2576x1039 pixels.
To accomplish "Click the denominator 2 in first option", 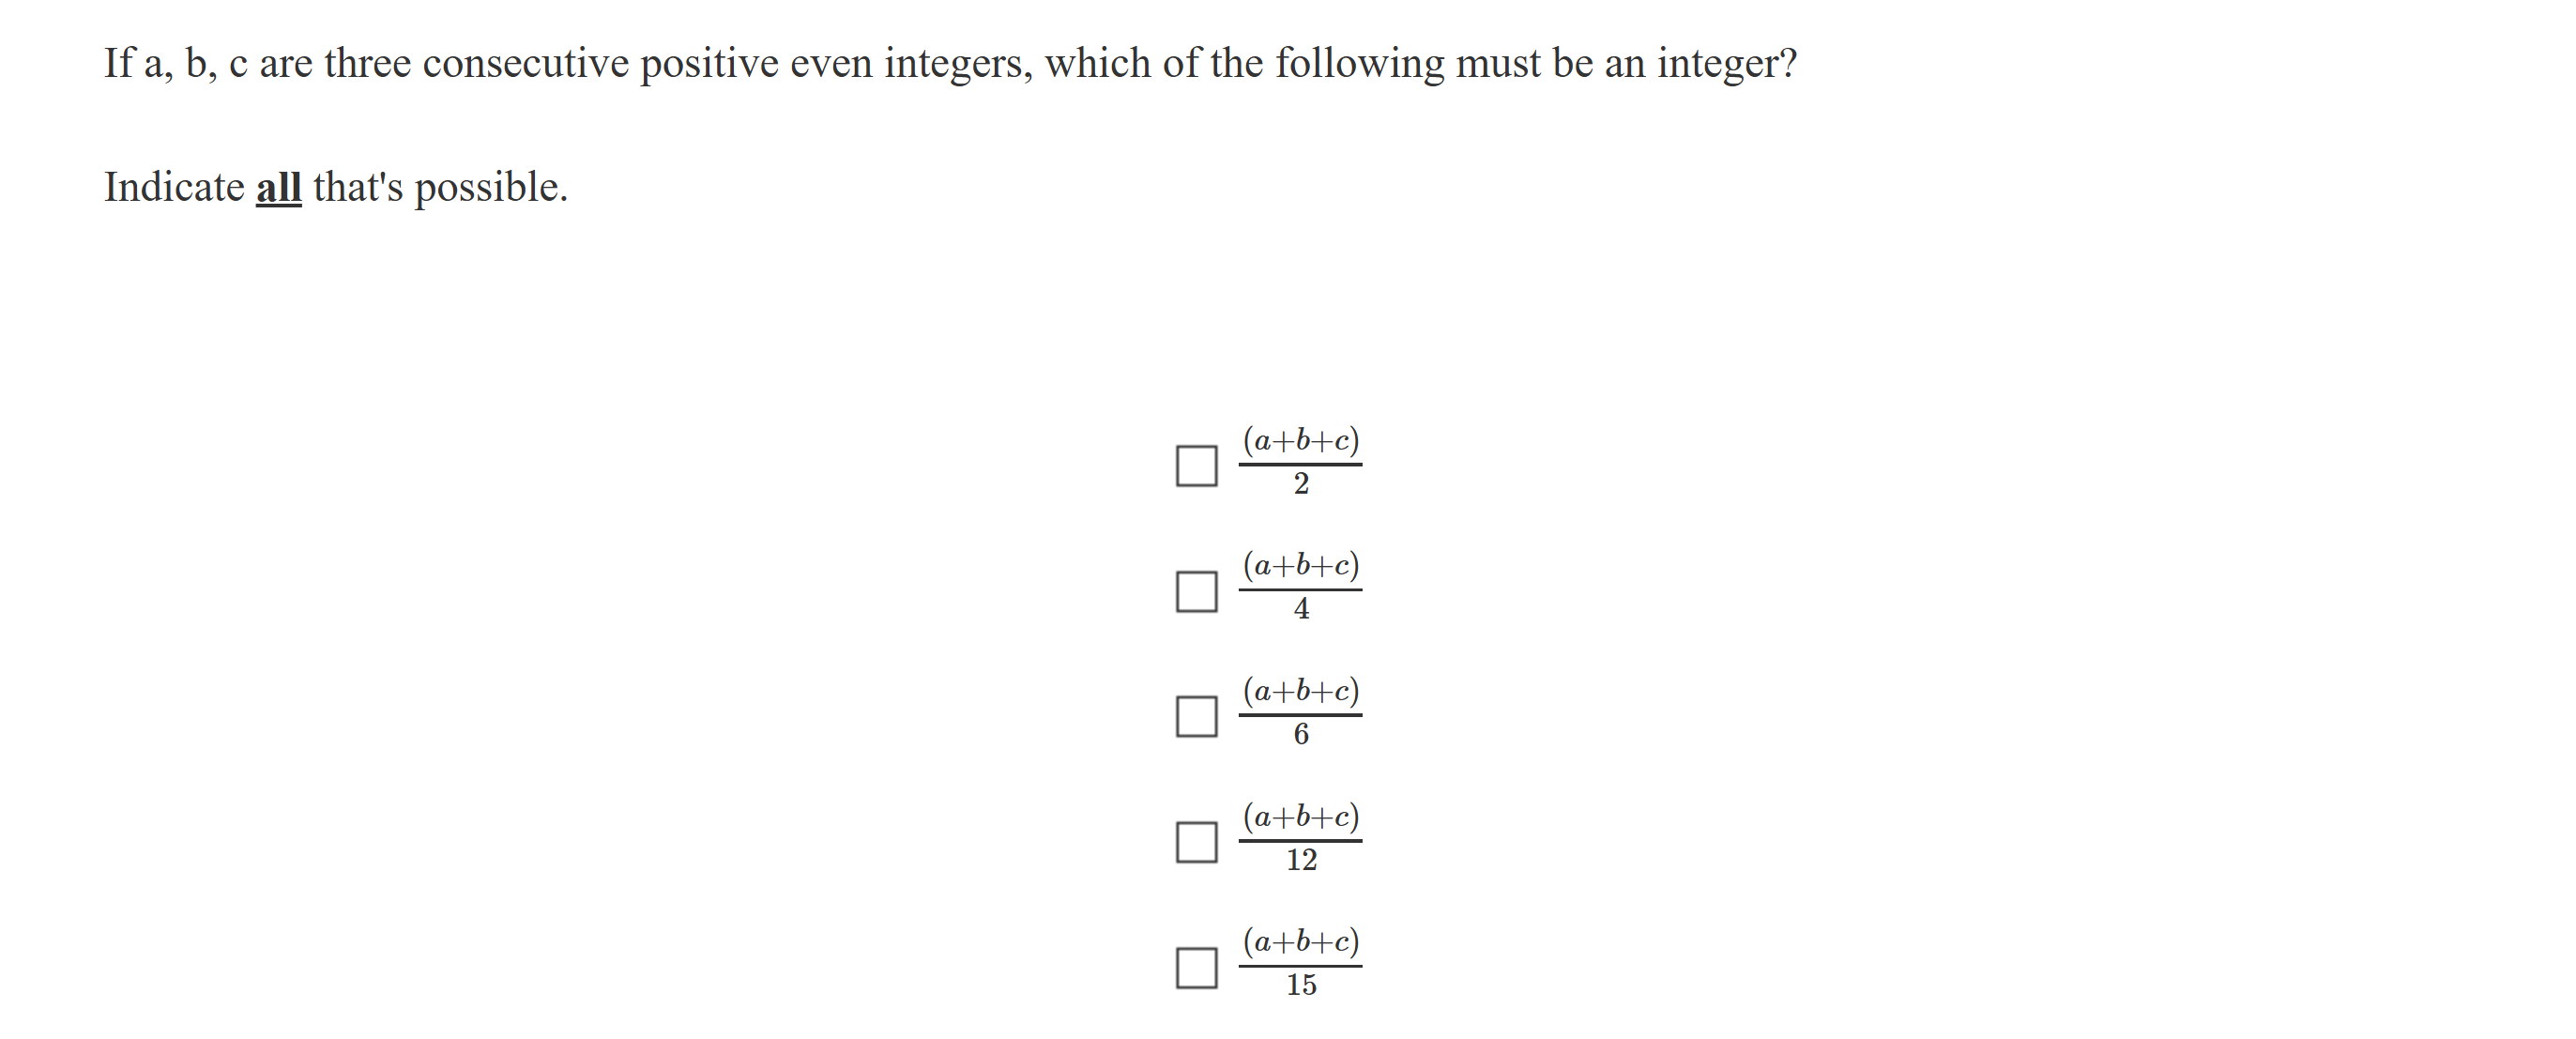I will click(x=1301, y=485).
